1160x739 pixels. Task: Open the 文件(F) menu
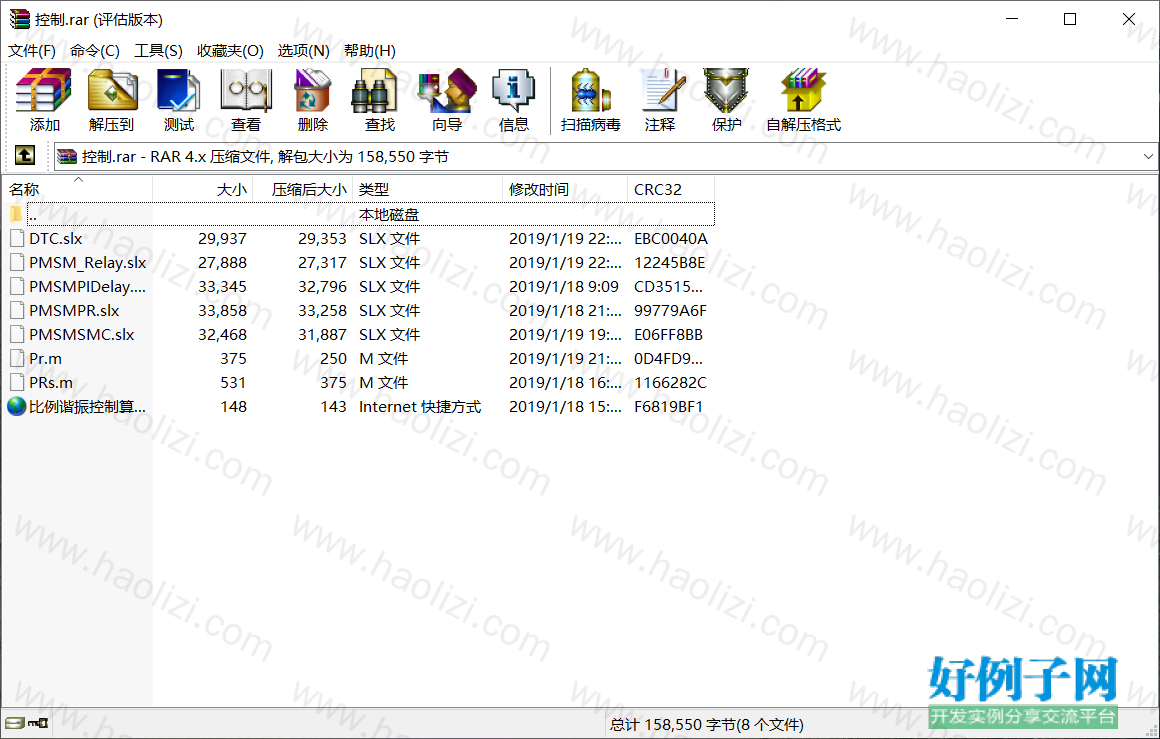(32, 50)
